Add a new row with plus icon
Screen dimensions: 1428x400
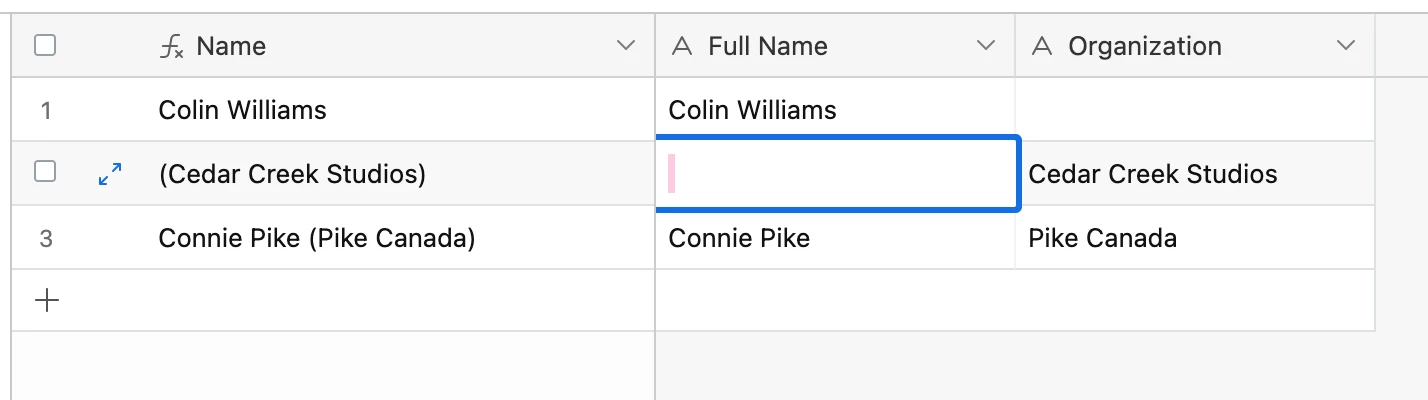pos(46,300)
